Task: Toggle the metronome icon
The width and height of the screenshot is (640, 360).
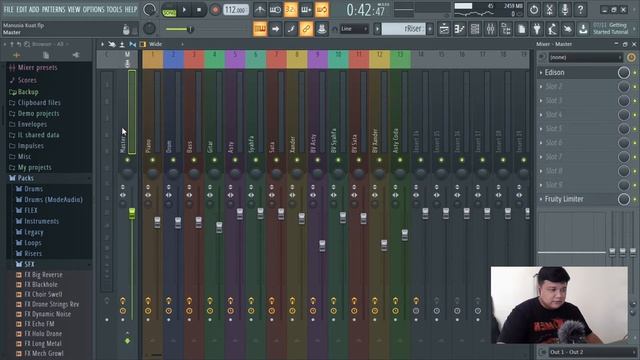Action: (260, 9)
